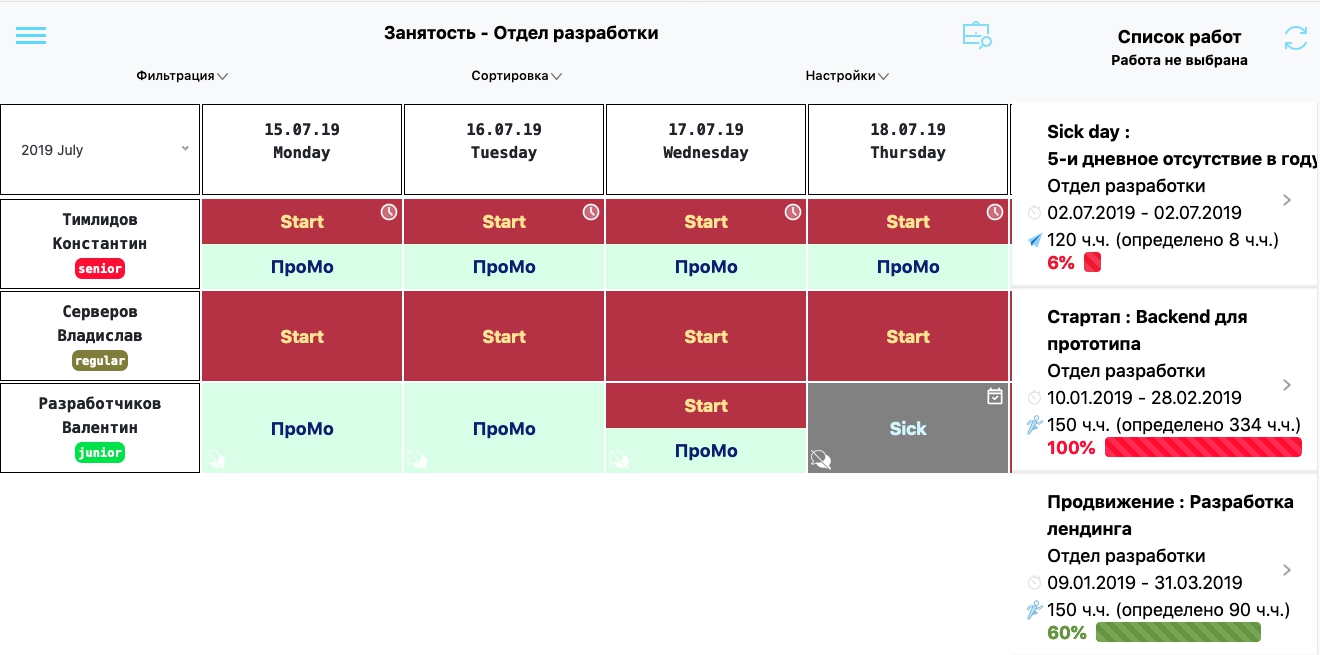The height and width of the screenshot is (655, 1320).
Task: Refresh the work list
Action: 1295,38
